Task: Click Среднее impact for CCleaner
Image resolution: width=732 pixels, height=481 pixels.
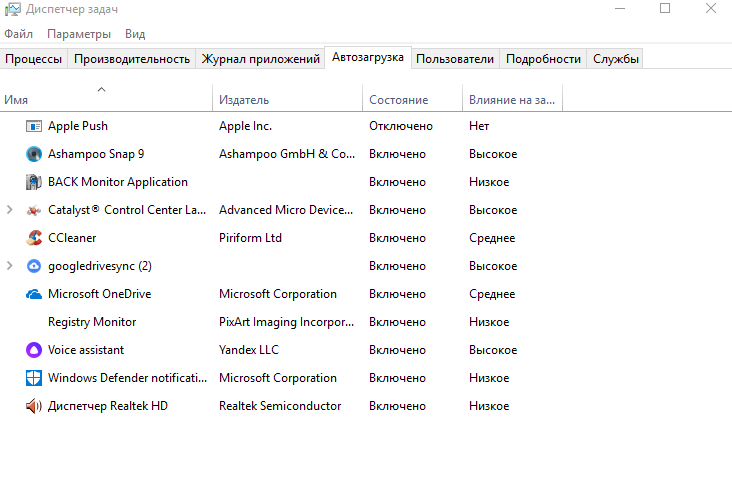Action: tap(492, 238)
